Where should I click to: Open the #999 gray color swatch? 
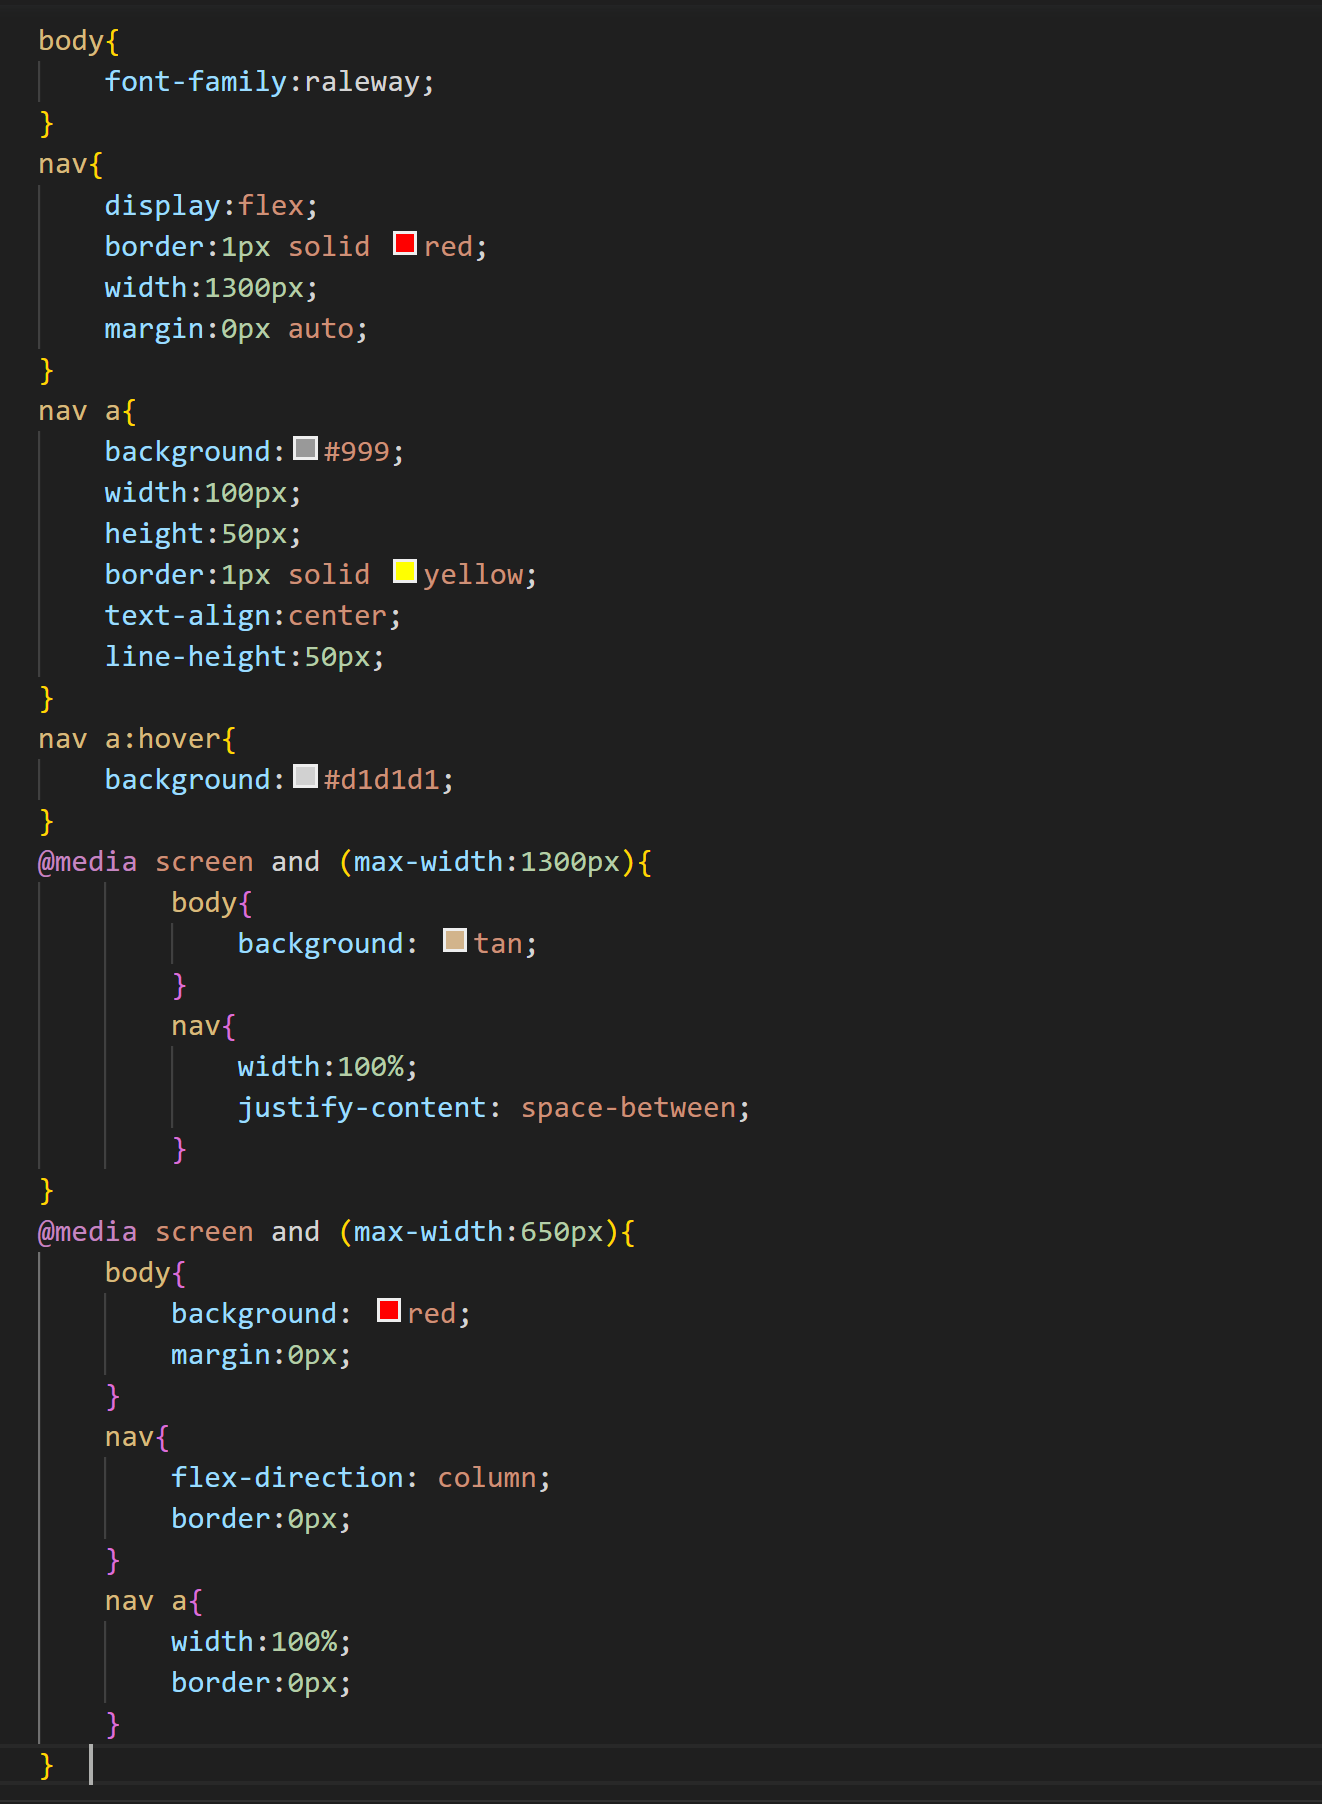click(x=306, y=449)
